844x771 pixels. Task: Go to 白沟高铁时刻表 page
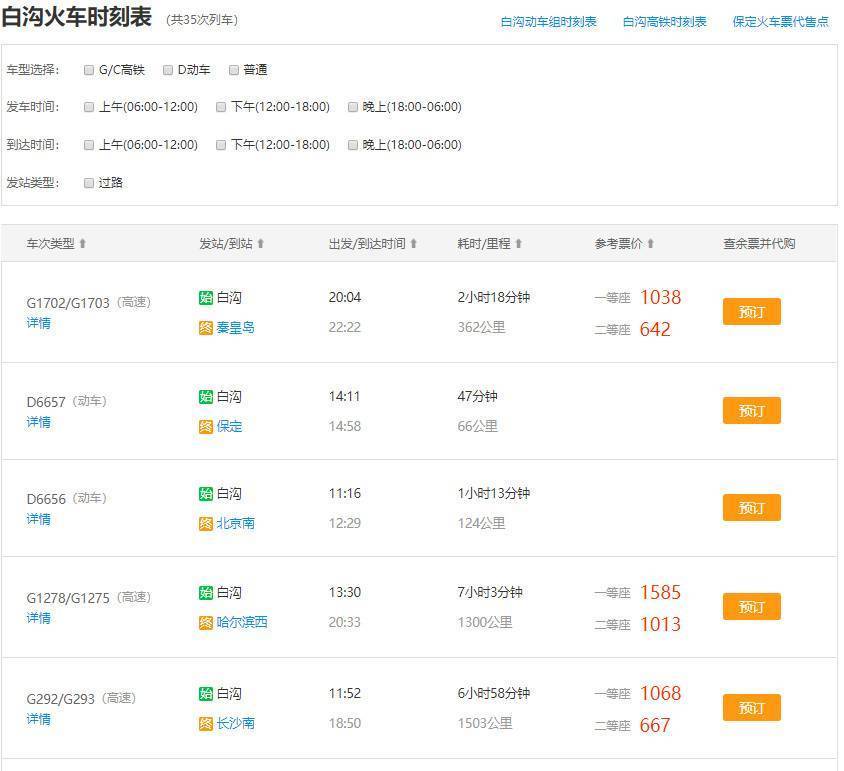(x=664, y=22)
